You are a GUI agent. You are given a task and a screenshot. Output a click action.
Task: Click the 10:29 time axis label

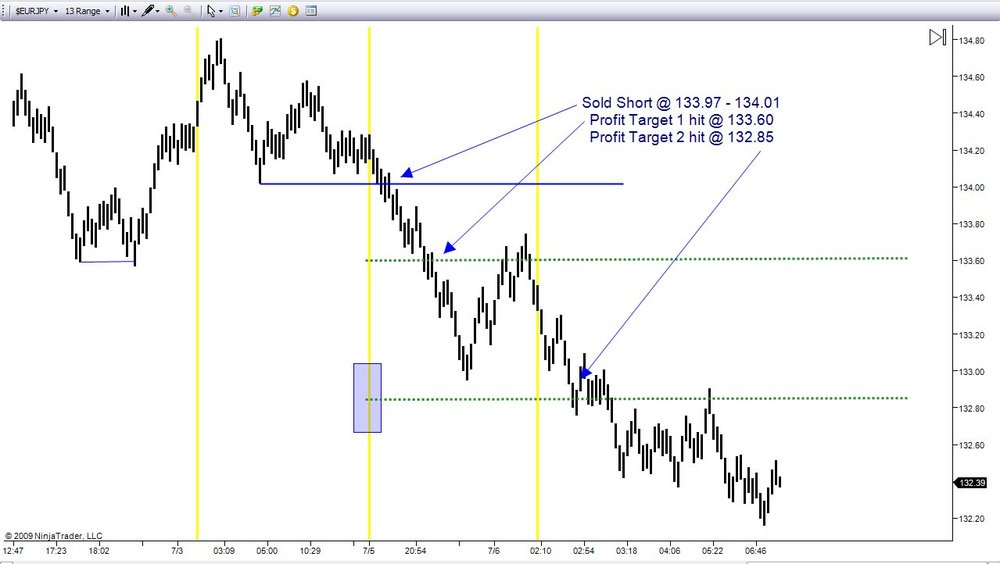(x=310, y=551)
